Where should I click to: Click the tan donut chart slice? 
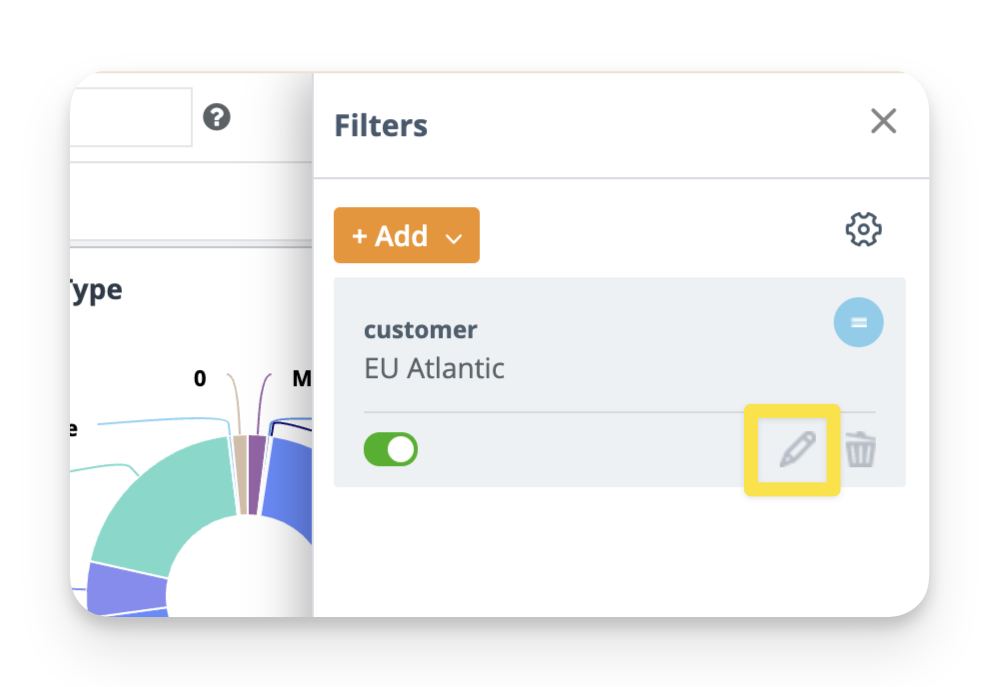click(240, 475)
